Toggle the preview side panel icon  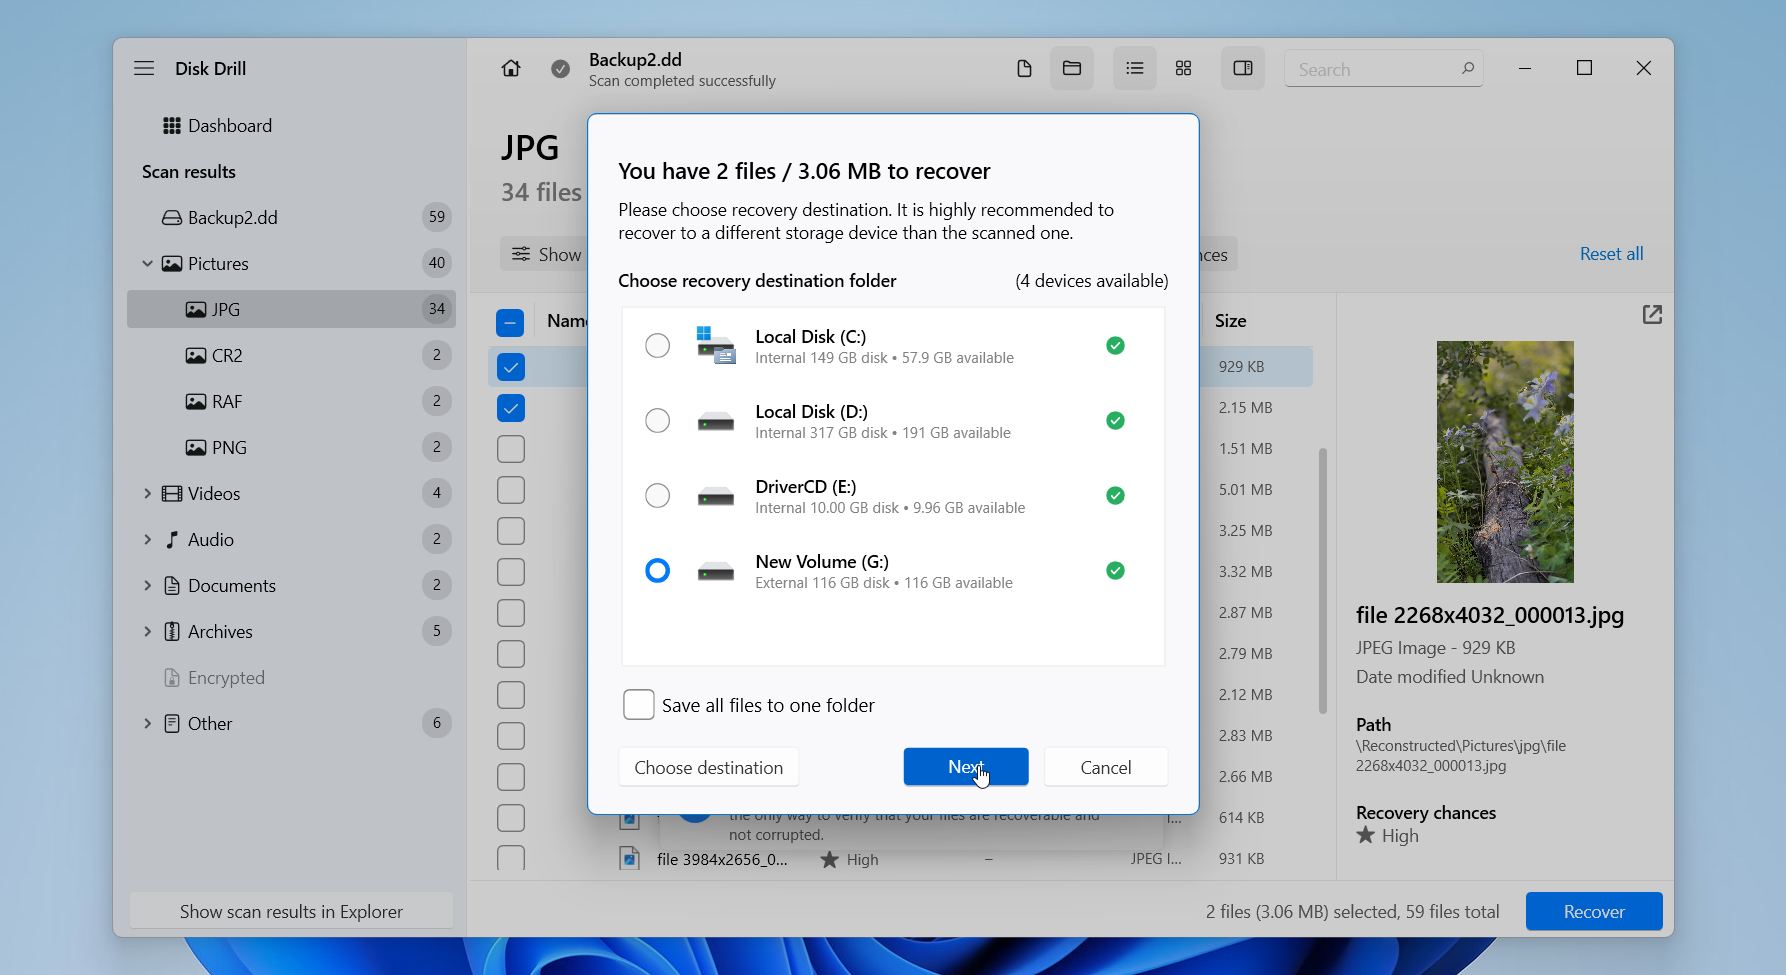1243,68
